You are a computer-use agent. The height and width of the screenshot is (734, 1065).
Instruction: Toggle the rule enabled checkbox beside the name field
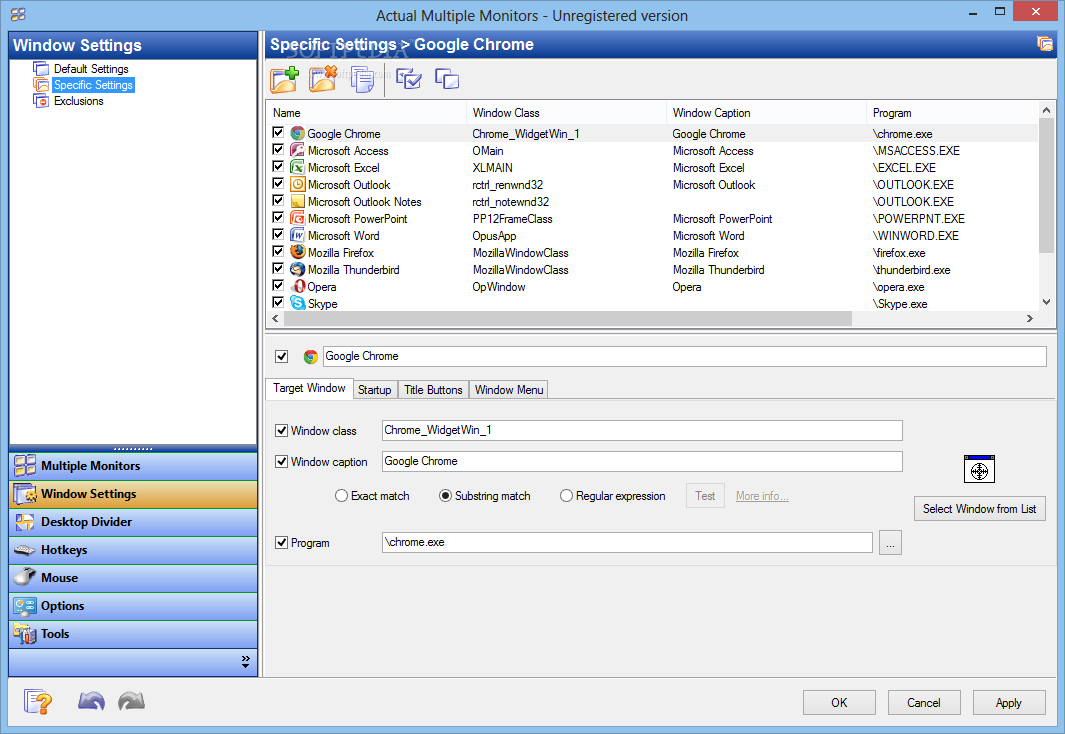tap(281, 356)
